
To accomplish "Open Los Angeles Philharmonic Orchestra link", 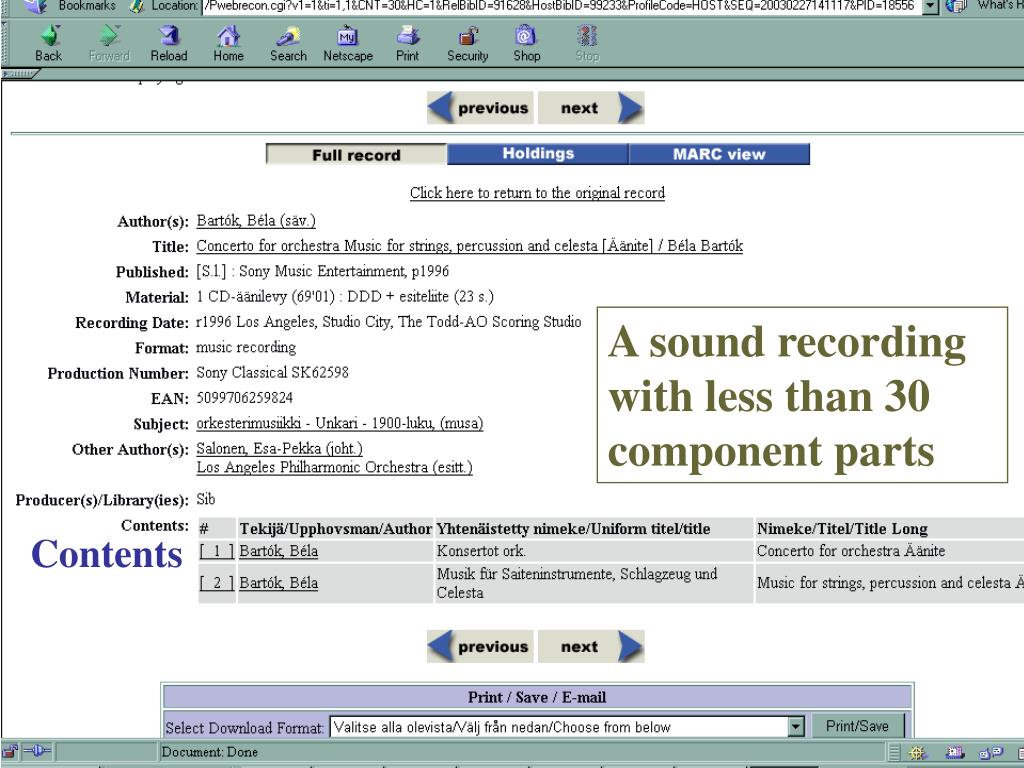I will tap(334, 468).
